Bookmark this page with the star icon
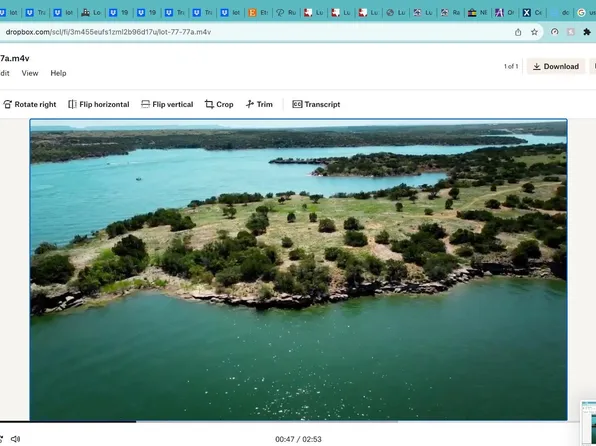This screenshot has width=596, height=446. [534, 32]
